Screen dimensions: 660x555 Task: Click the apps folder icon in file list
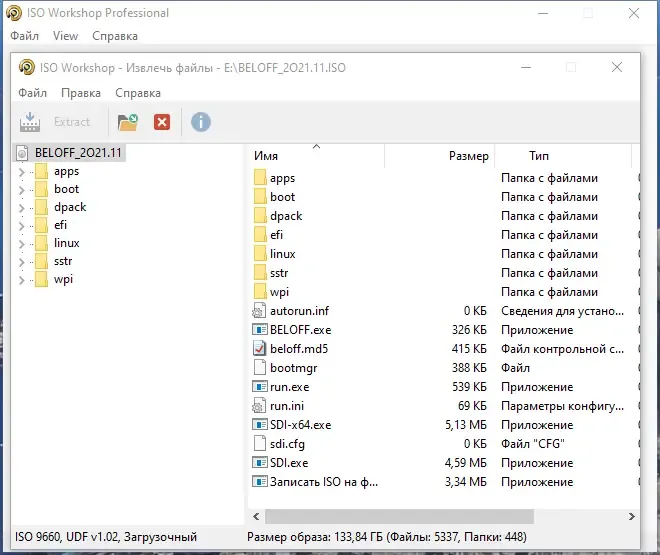pyautogui.click(x=260, y=178)
